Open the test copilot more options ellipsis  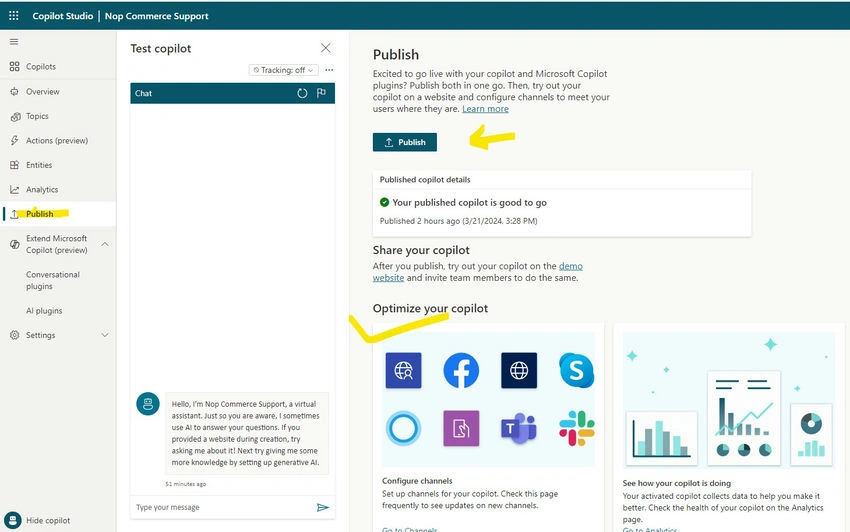click(329, 70)
